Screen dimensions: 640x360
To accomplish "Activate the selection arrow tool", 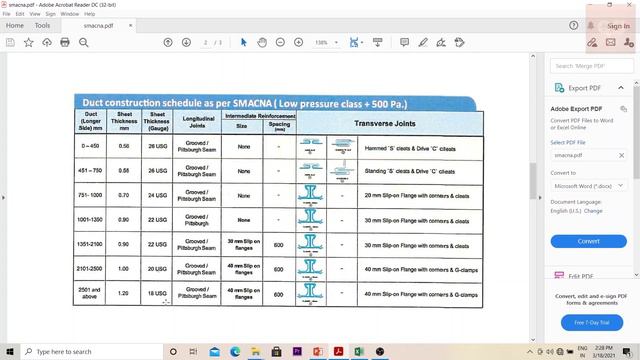I will pyautogui.click(x=244, y=42).
